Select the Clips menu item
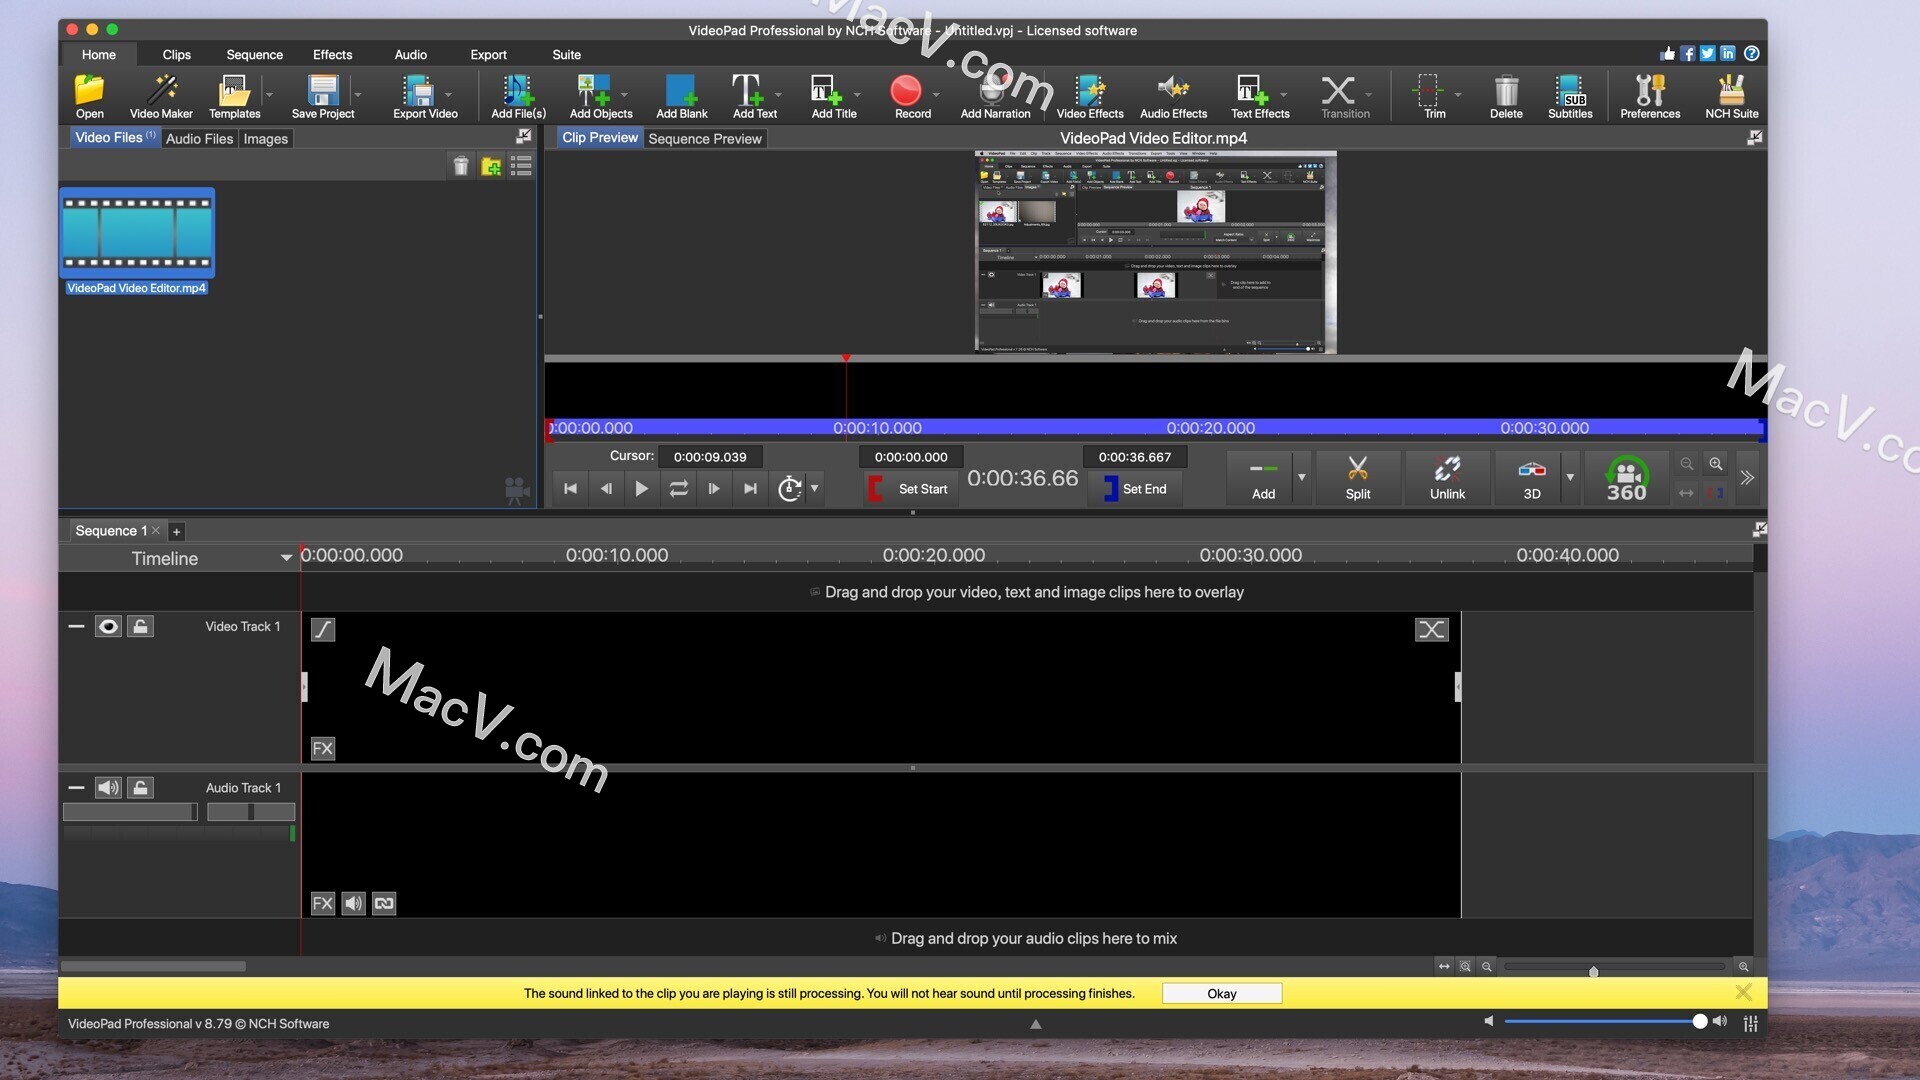 tap(175, 54)
